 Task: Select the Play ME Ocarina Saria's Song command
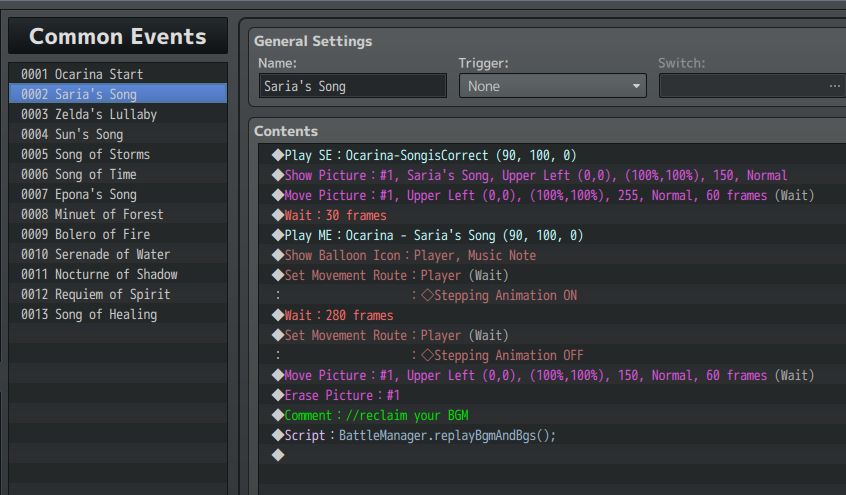[x=552, y=235]
